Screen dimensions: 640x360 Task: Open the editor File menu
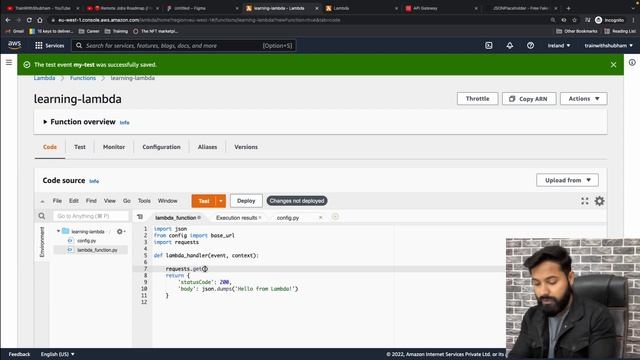click(57, 201)
